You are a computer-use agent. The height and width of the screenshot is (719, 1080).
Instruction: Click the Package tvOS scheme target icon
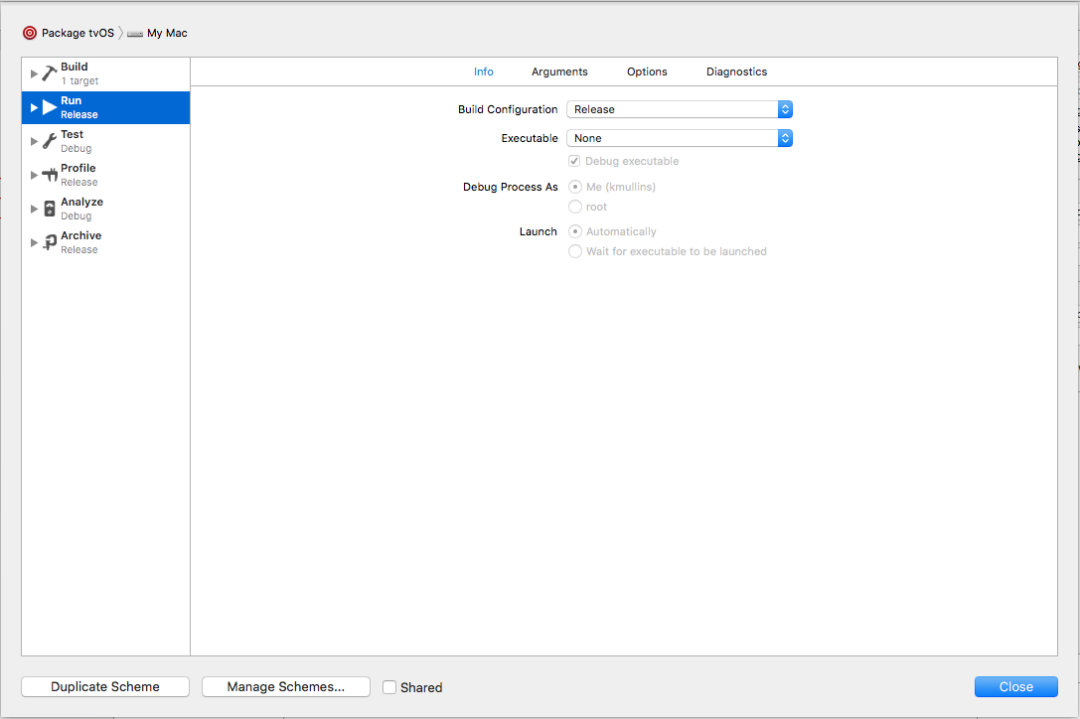point(30,32)
